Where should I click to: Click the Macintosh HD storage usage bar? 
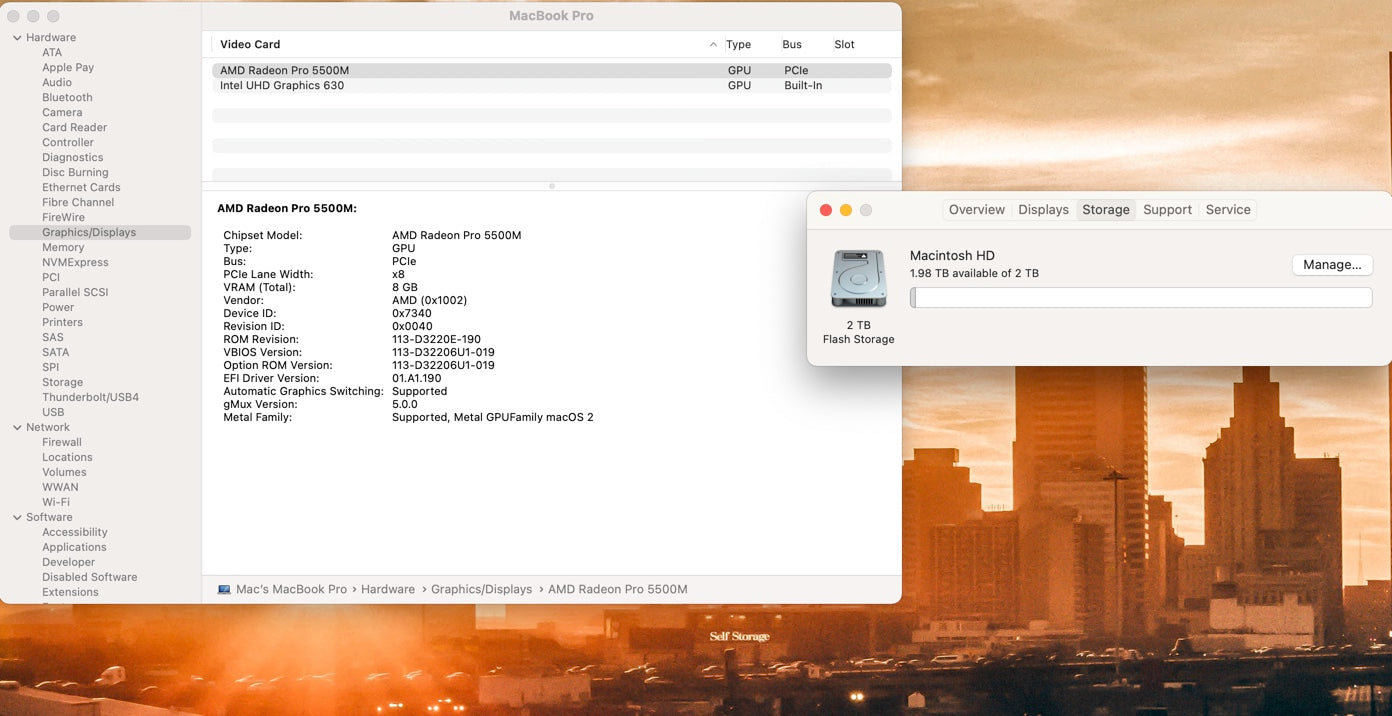tap(1140, 298)
